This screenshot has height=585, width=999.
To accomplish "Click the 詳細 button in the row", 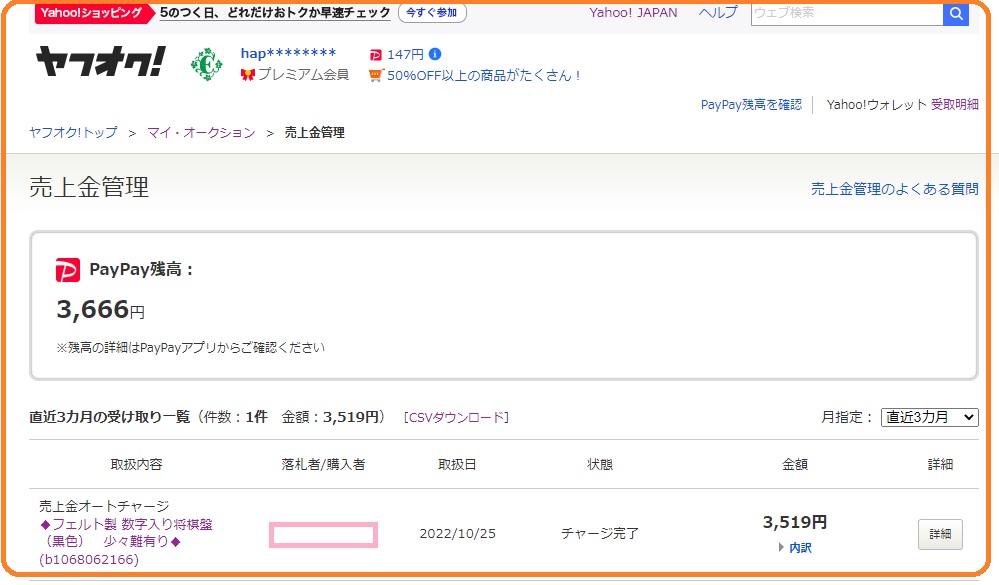I will pyautogui.click(x=940, y=534).
